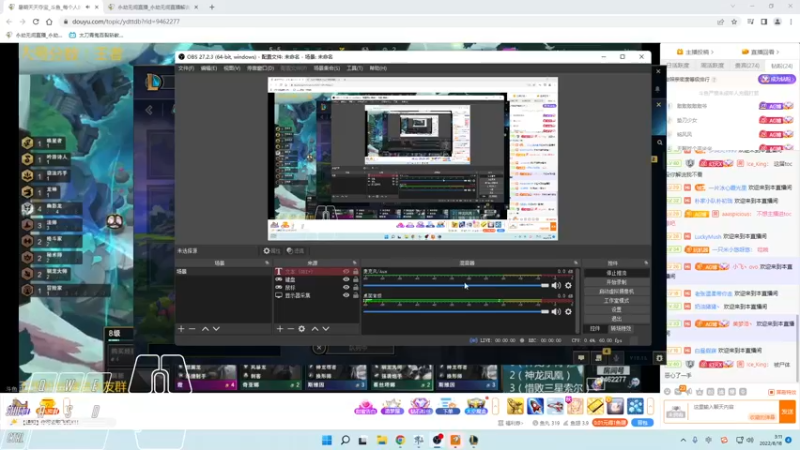The width and height of the screenshot is (800, 450).
Task: Toggle visibility of the 键盘 source
Action: 346,280
